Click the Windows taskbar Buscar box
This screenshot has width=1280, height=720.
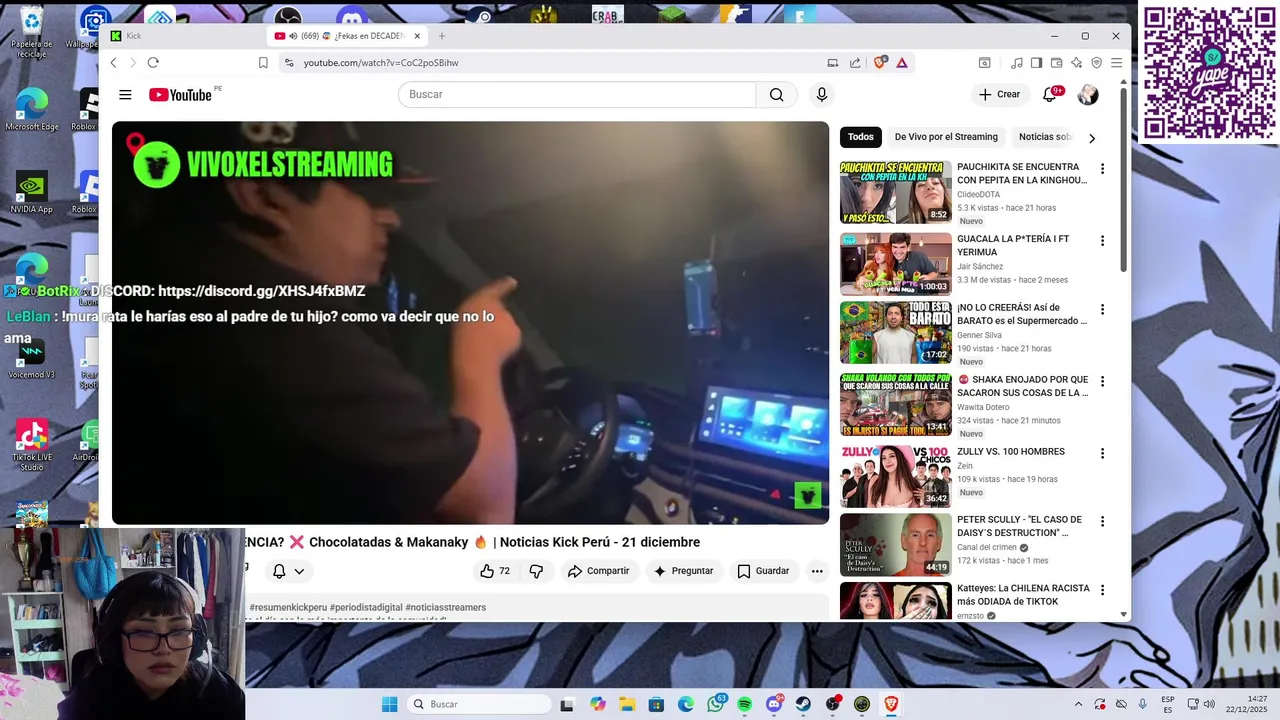(479, 704)
